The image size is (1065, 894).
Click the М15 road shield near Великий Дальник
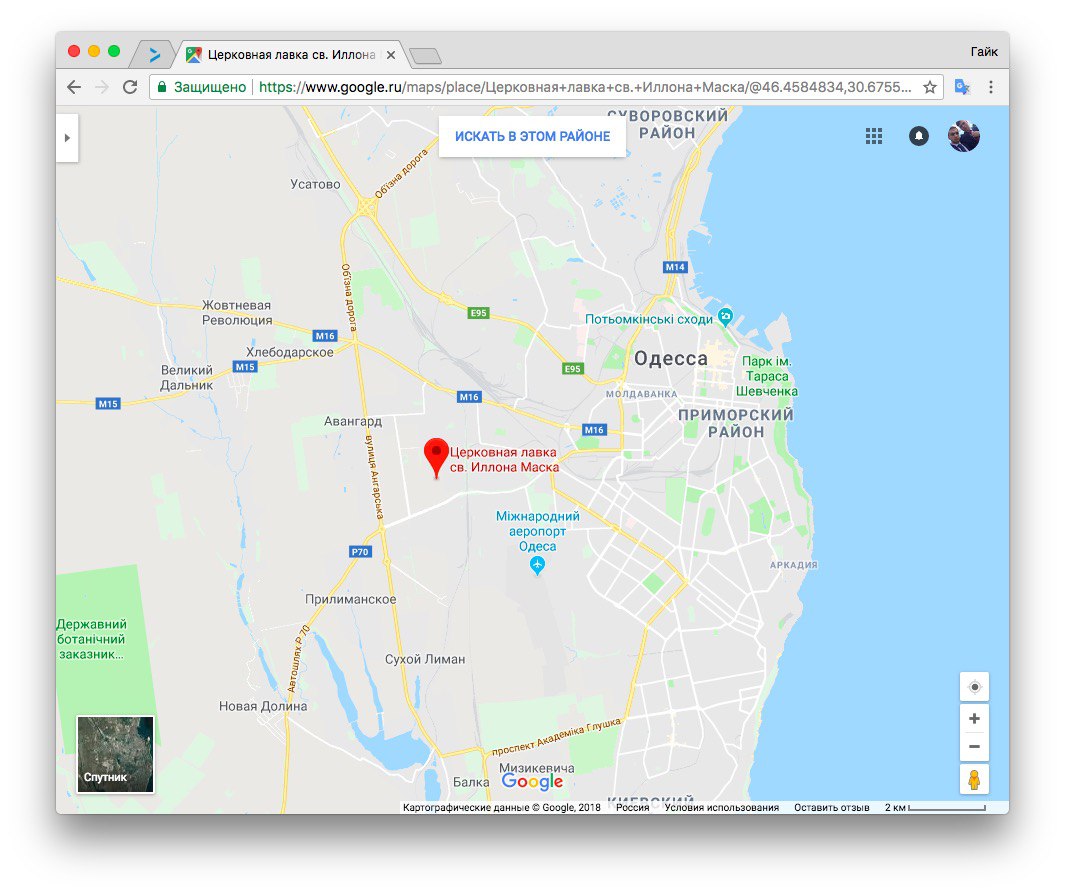(x=245, y=367)
